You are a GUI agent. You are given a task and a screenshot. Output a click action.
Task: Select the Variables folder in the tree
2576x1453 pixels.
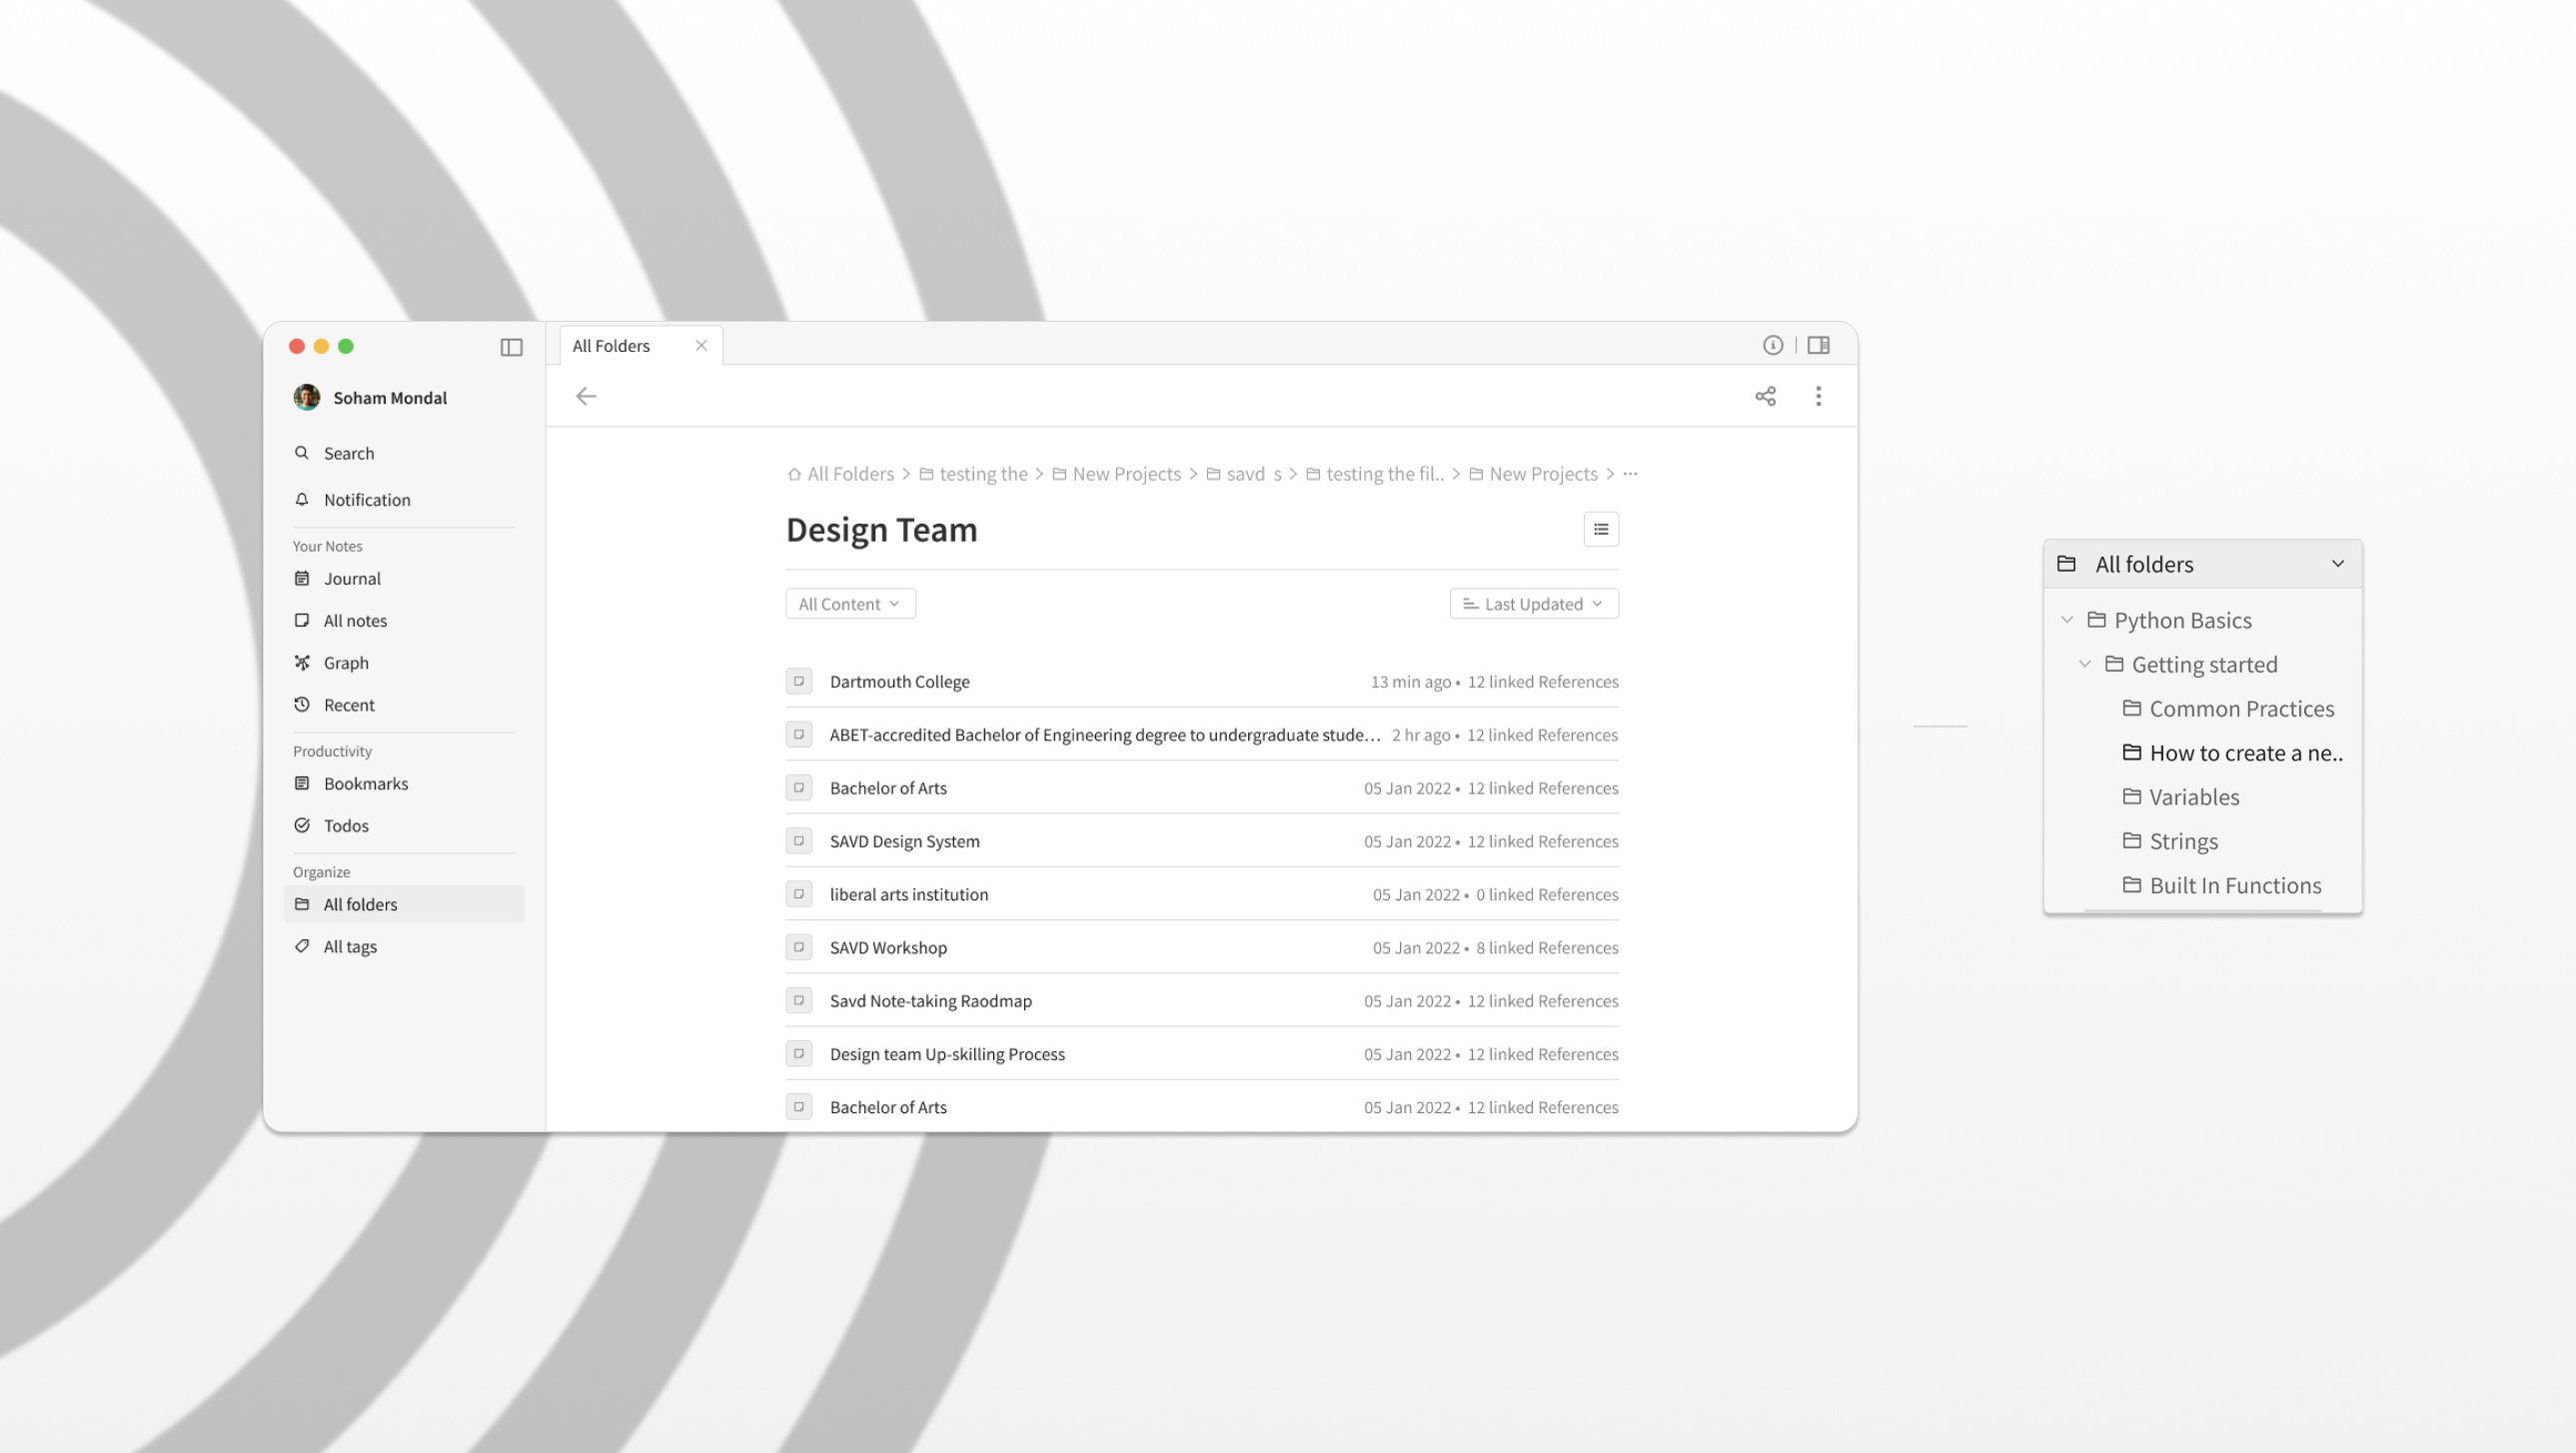(x=2193, y=797)
